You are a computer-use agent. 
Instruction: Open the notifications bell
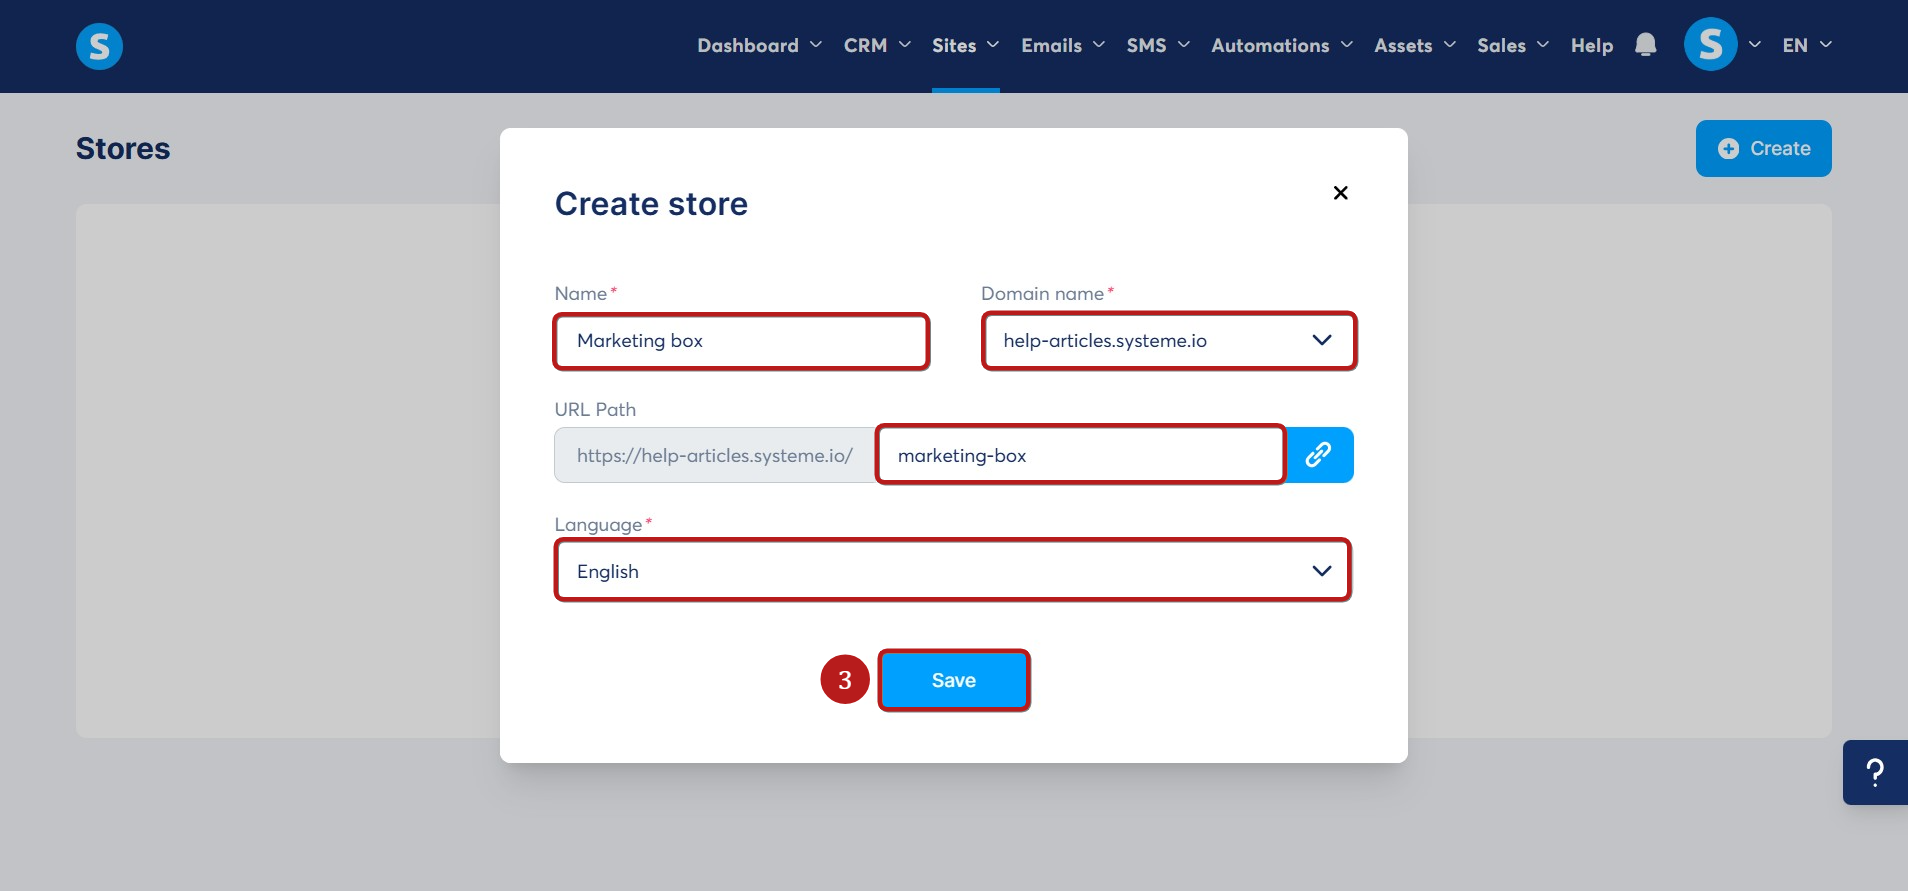1645,45
